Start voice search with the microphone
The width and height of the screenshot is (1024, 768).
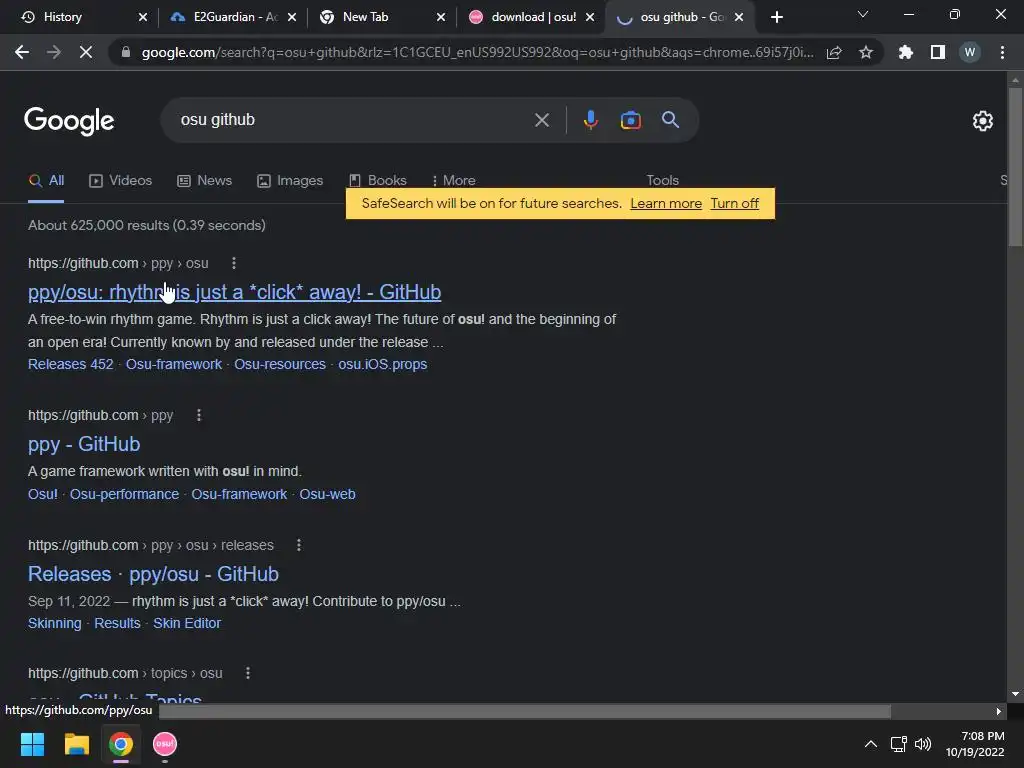coord(590,120)
